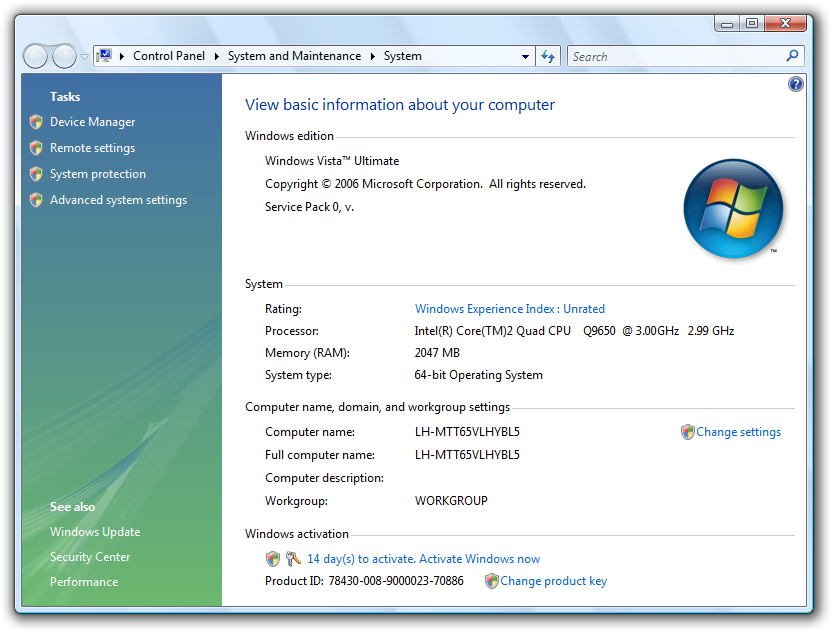This screenshot has width=832, height=632.
Task: Click the blue Help question mark icon
Action: click(x=795, y=84)
